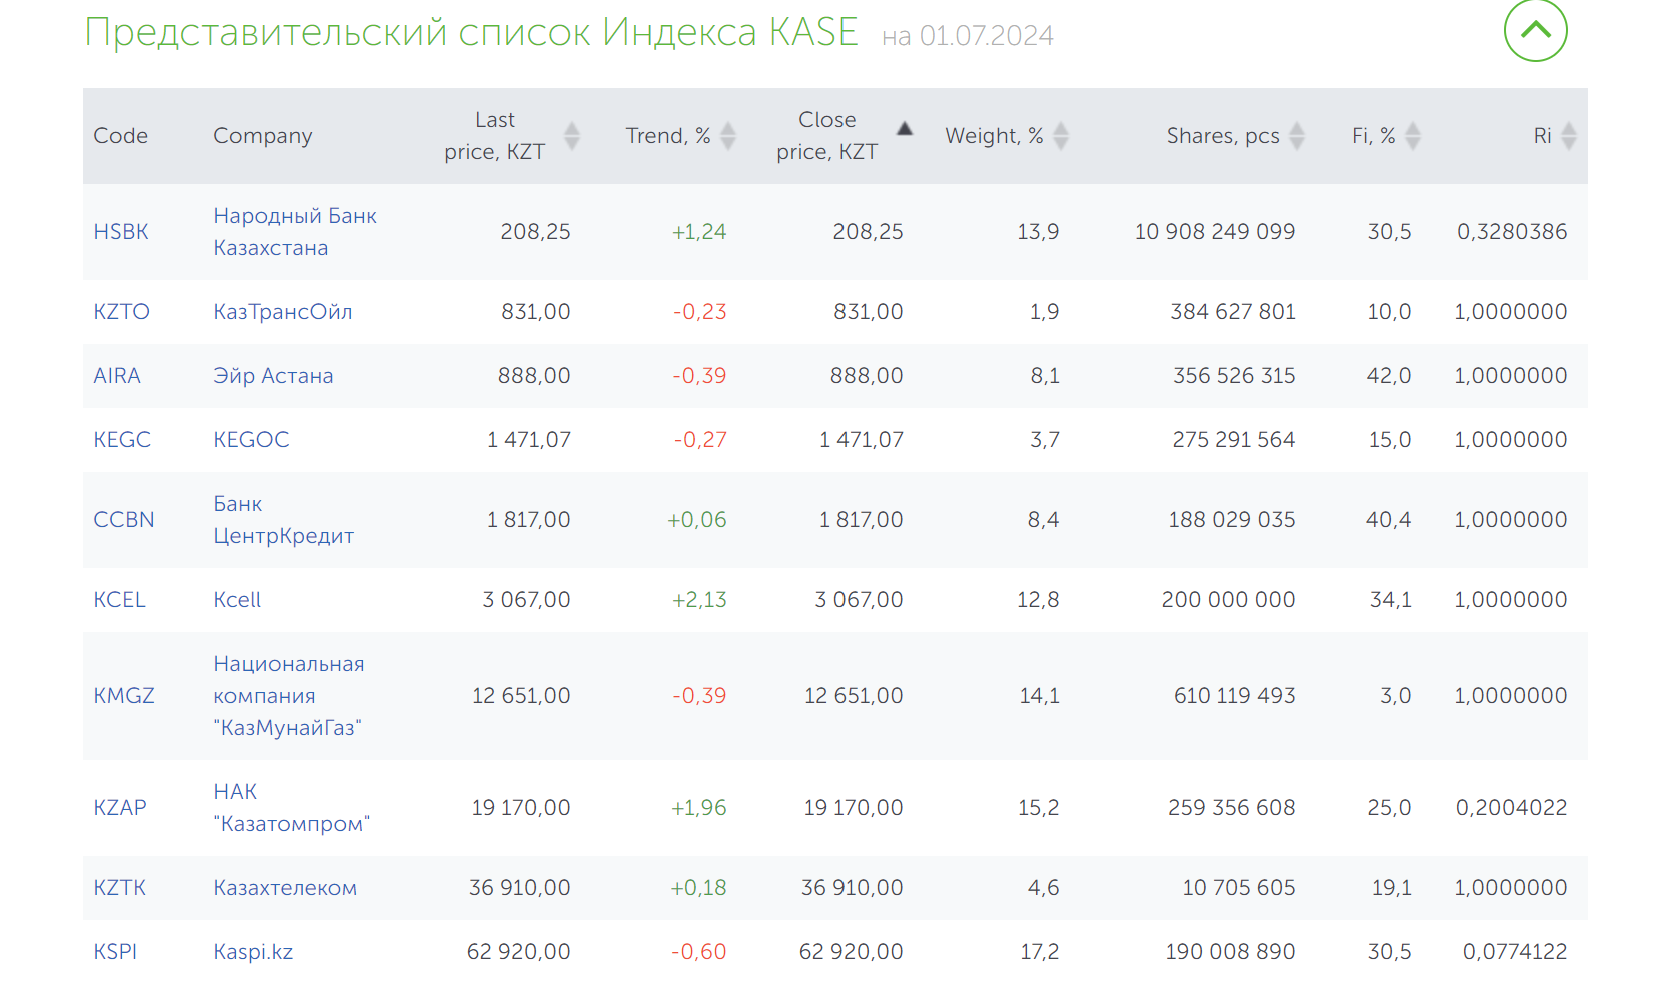Open the KMGZ ticker link

(x=124, y=696)
